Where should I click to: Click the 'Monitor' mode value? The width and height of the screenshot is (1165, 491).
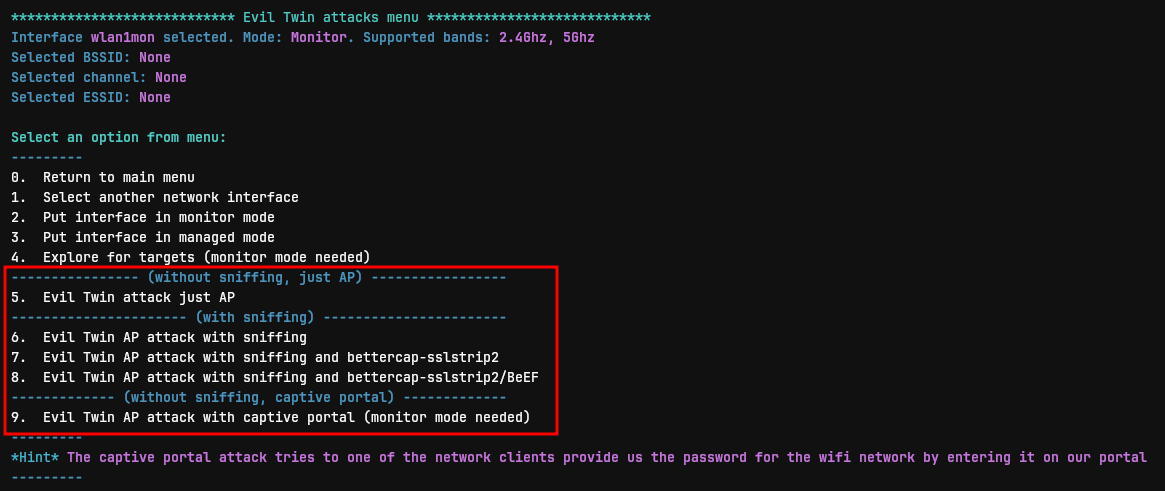click(x=318, y=37)
